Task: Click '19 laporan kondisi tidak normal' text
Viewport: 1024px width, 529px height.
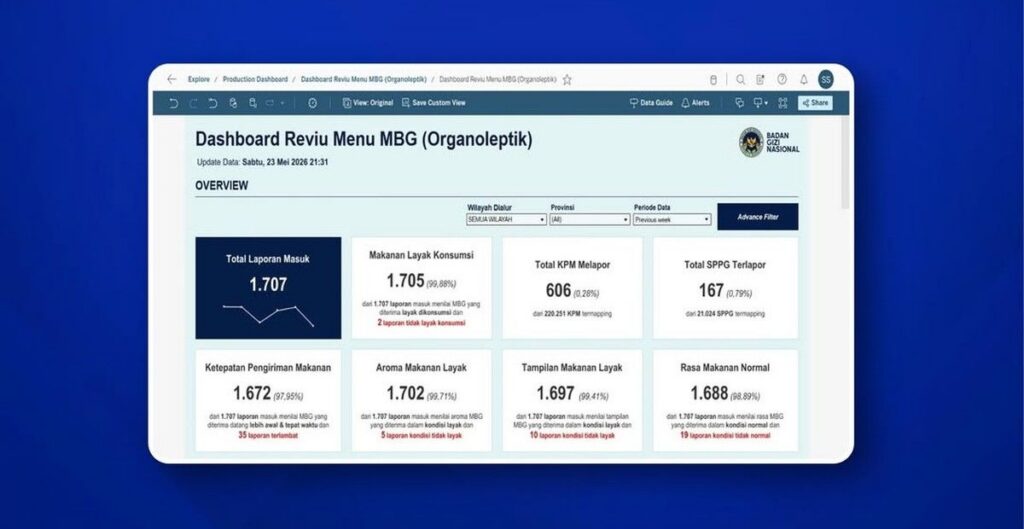Action: coord(725,435)
